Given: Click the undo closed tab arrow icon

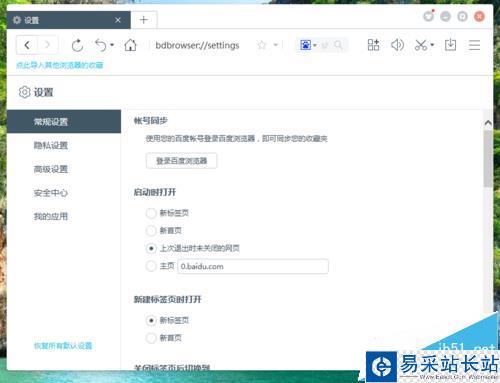Looking at the screenshot, I should [101, 45].
